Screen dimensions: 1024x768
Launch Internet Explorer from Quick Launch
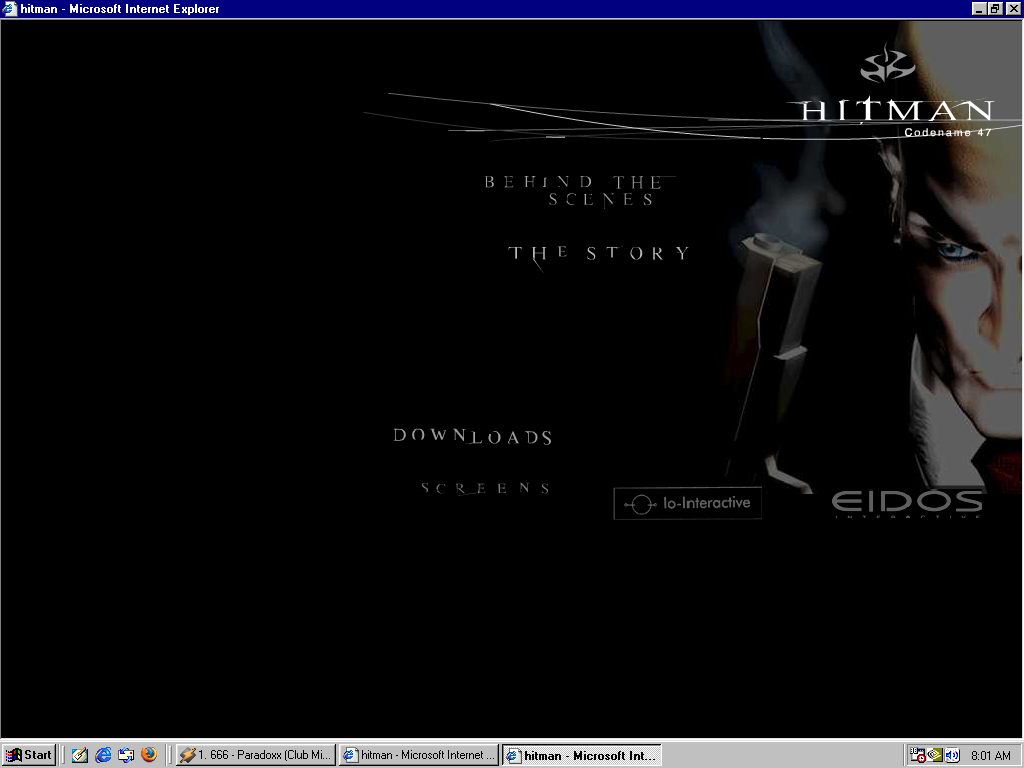(x=103, y=755)
